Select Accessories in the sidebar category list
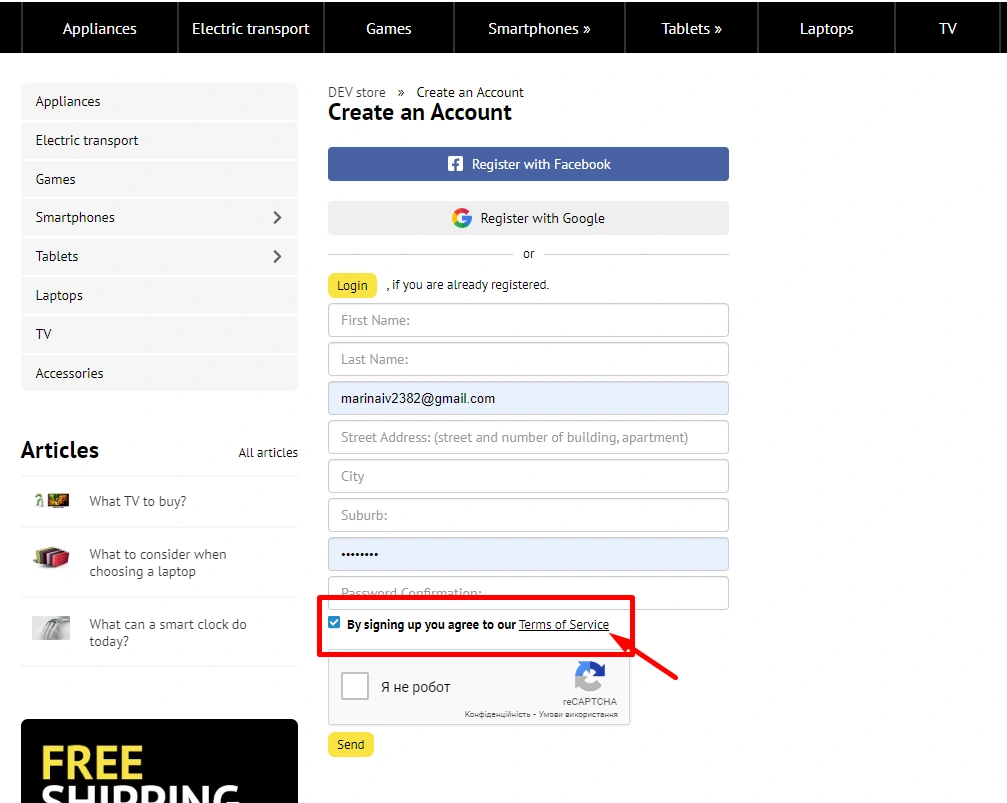The width and height of the screenshot is (1007, 803). tap(70, 373)
